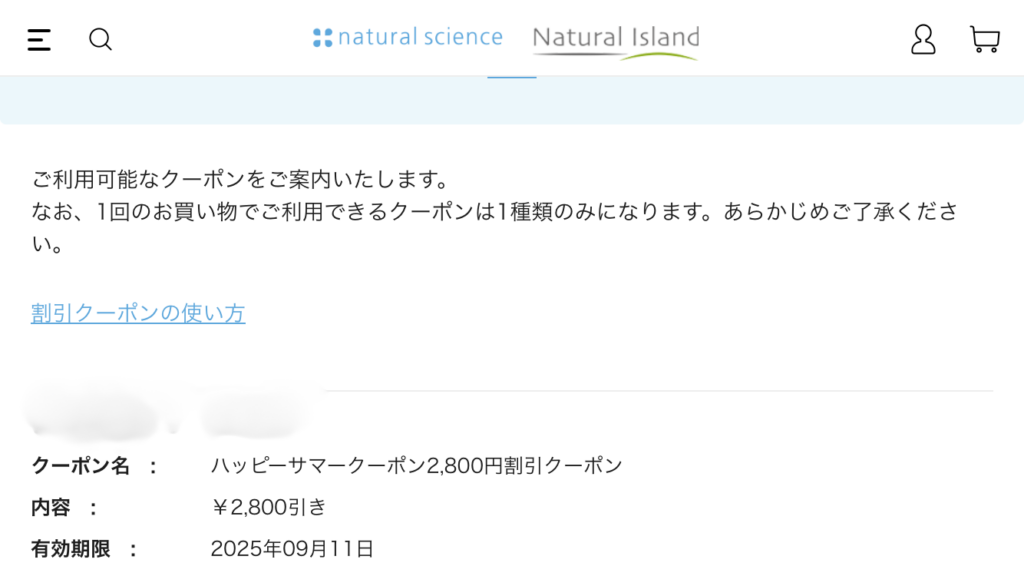Open the hamburger navigation menu

tap(39, 40)
